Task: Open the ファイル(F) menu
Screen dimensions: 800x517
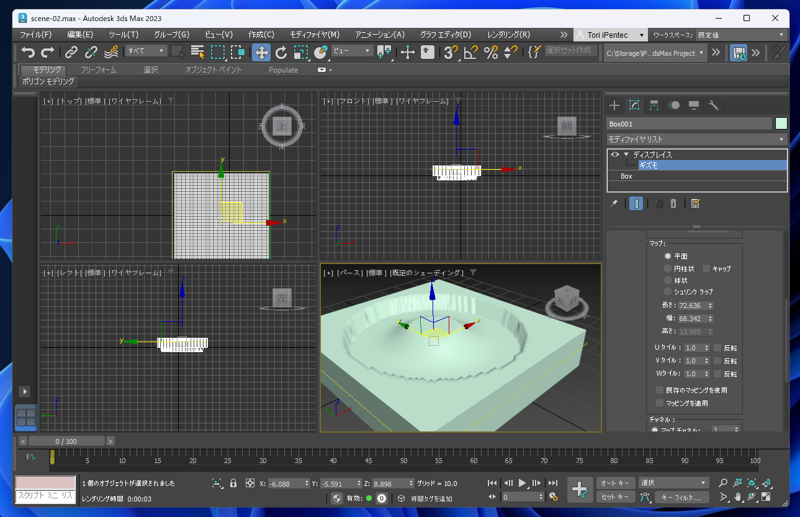Action: point(35,35)
